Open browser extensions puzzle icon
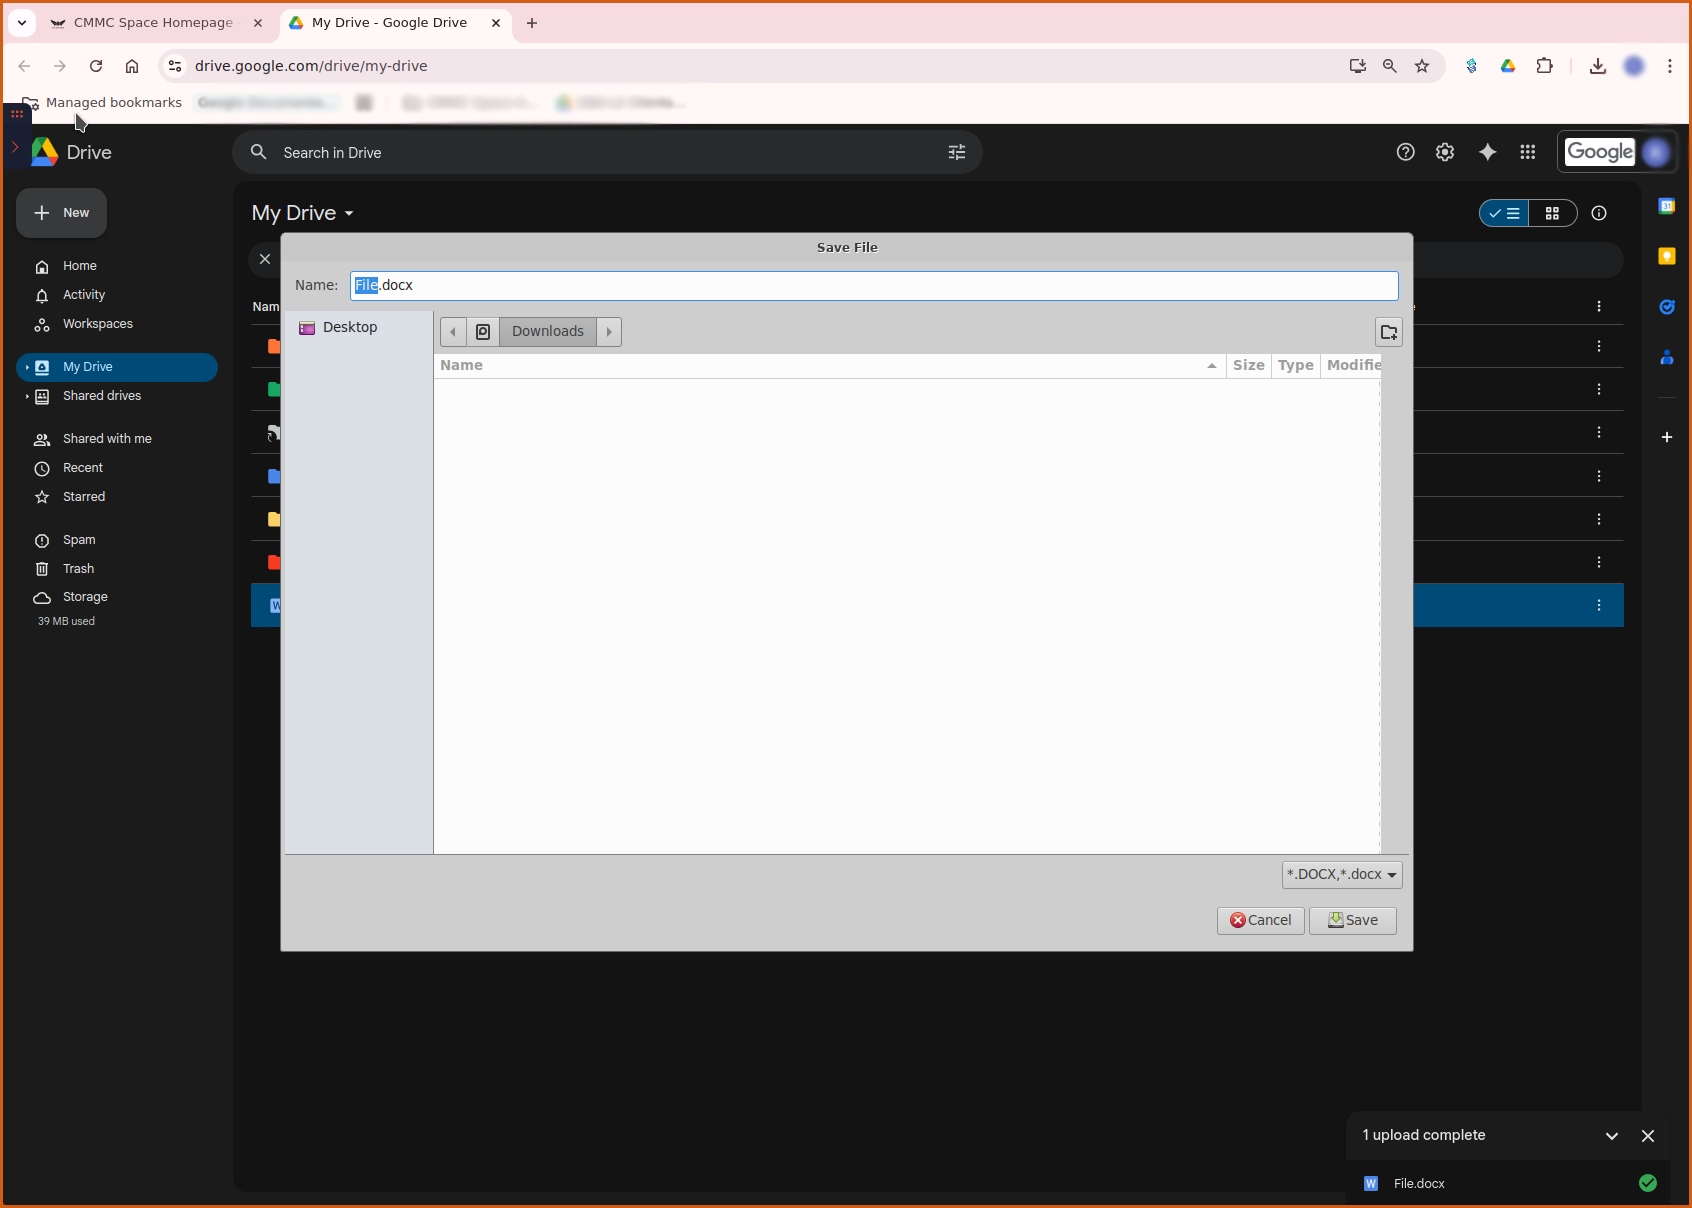This screenshot has width=1692, height=1208. tap(1545, 66)
